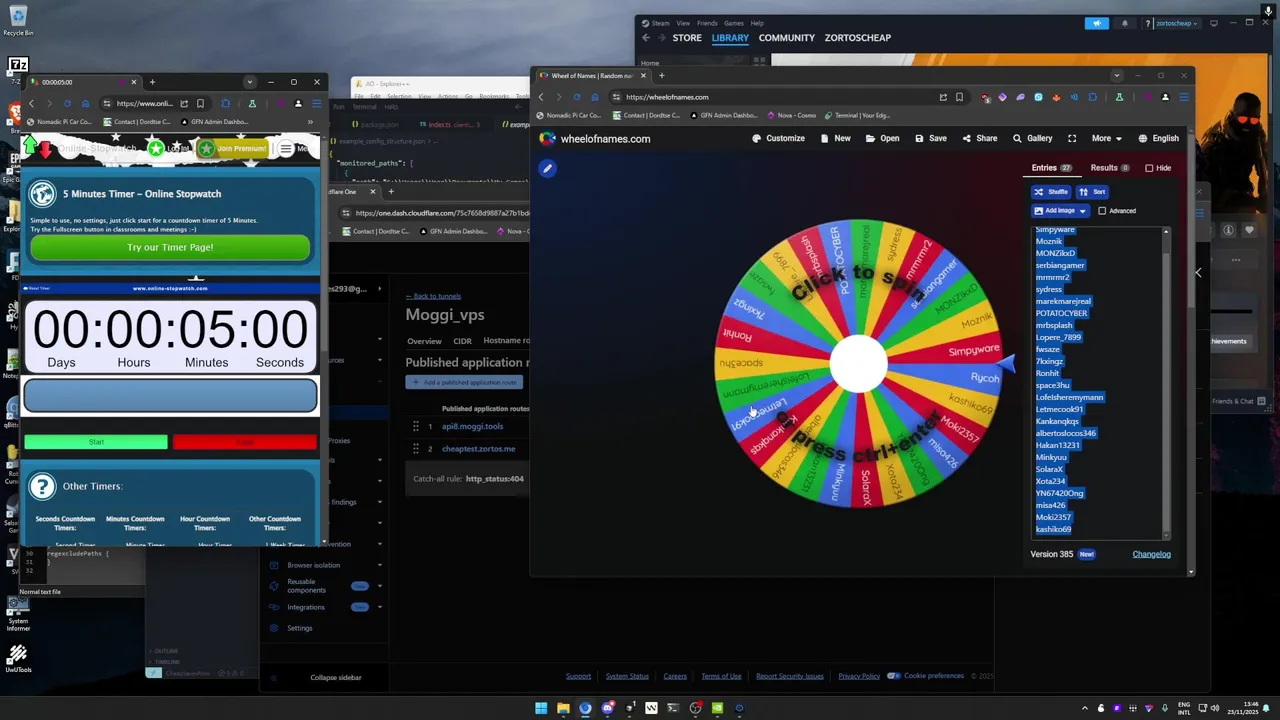
Task: Save the wheel using the Save button
Action: [x=930, y=138]
